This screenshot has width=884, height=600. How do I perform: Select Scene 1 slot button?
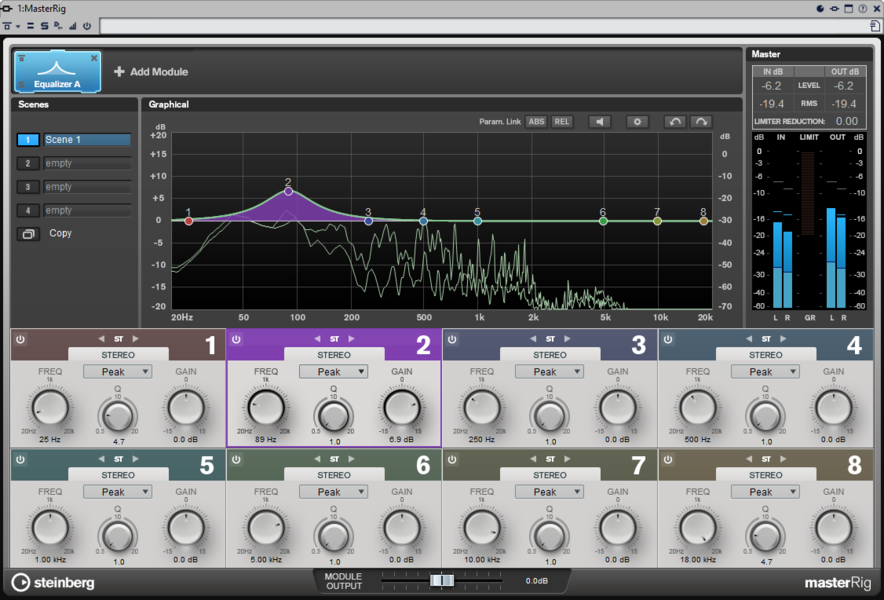point(28,139)
